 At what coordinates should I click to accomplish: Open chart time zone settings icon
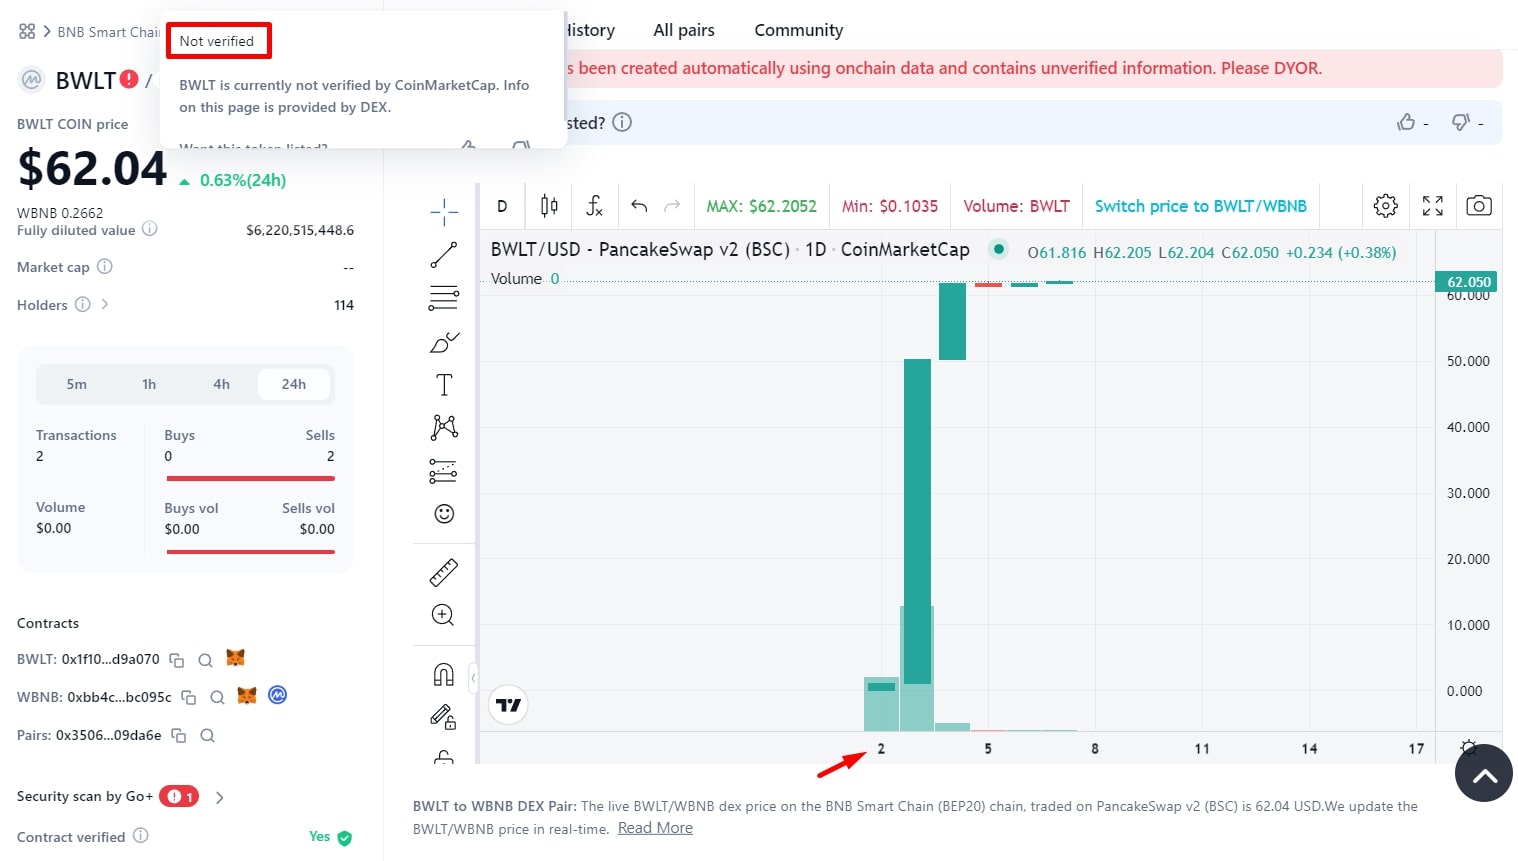point(1468,747)
